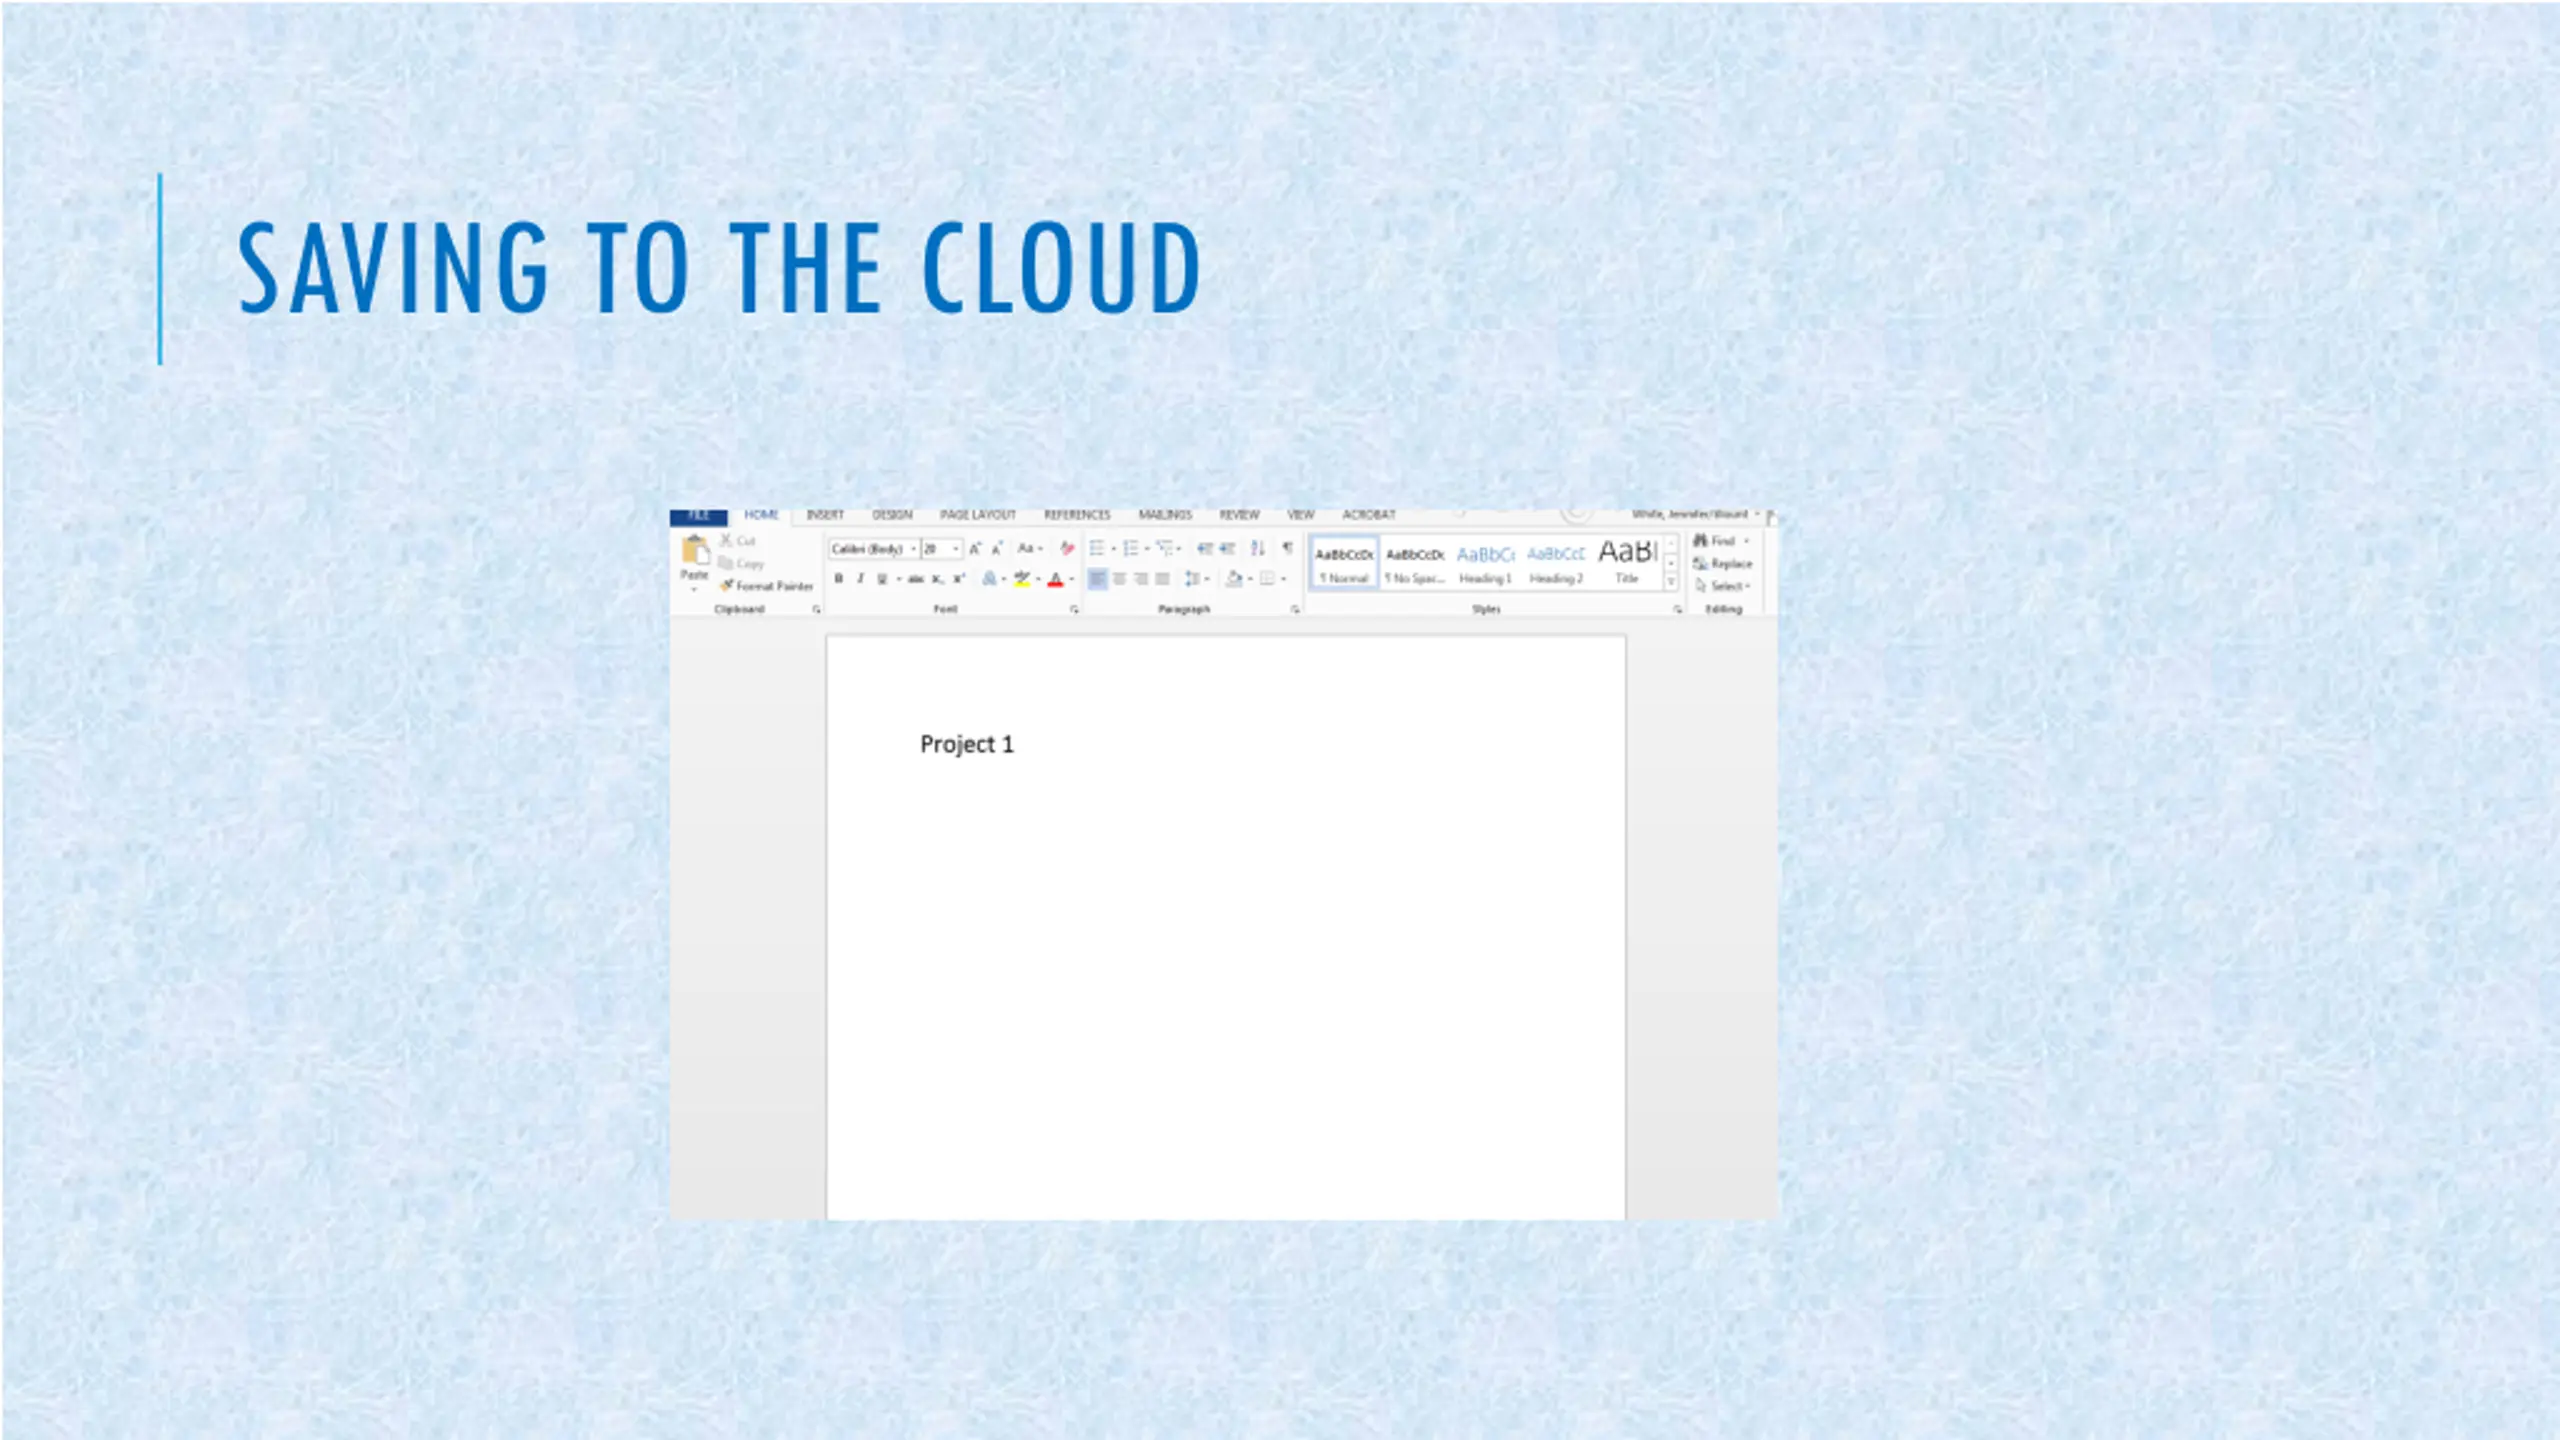Click the Cut scissors icon

coord(727,540)
